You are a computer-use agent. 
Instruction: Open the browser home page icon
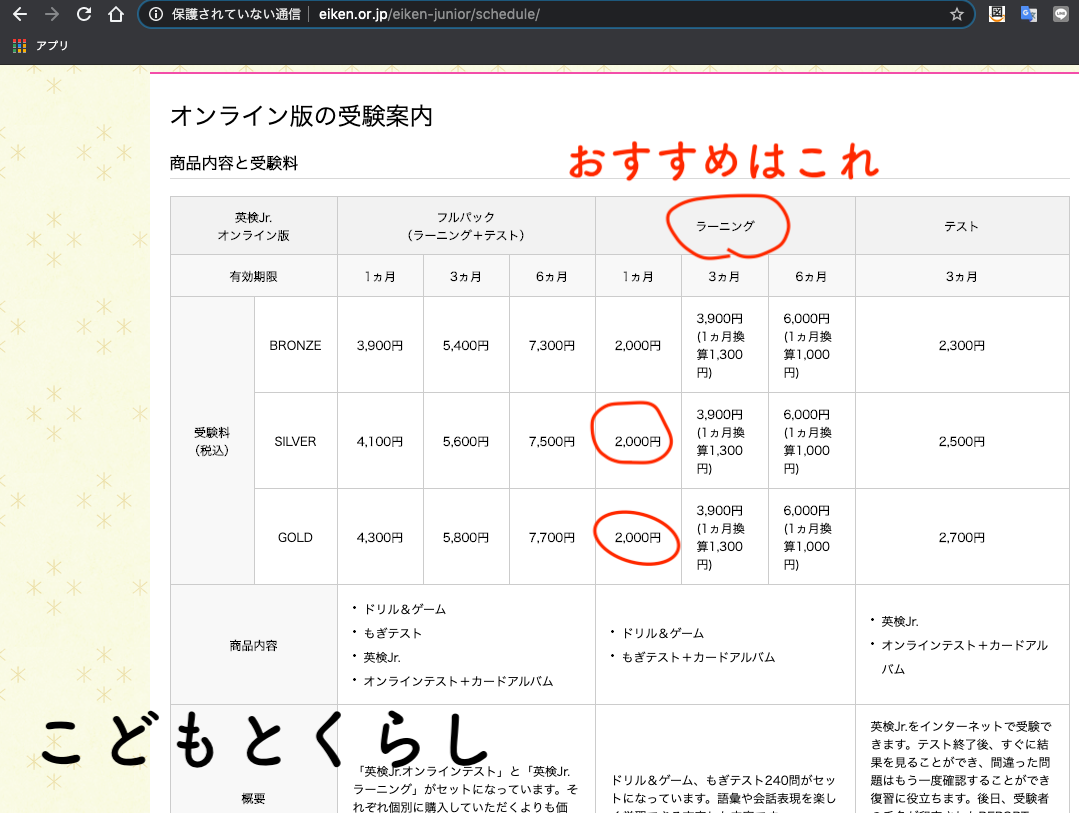tap(116, 14)
